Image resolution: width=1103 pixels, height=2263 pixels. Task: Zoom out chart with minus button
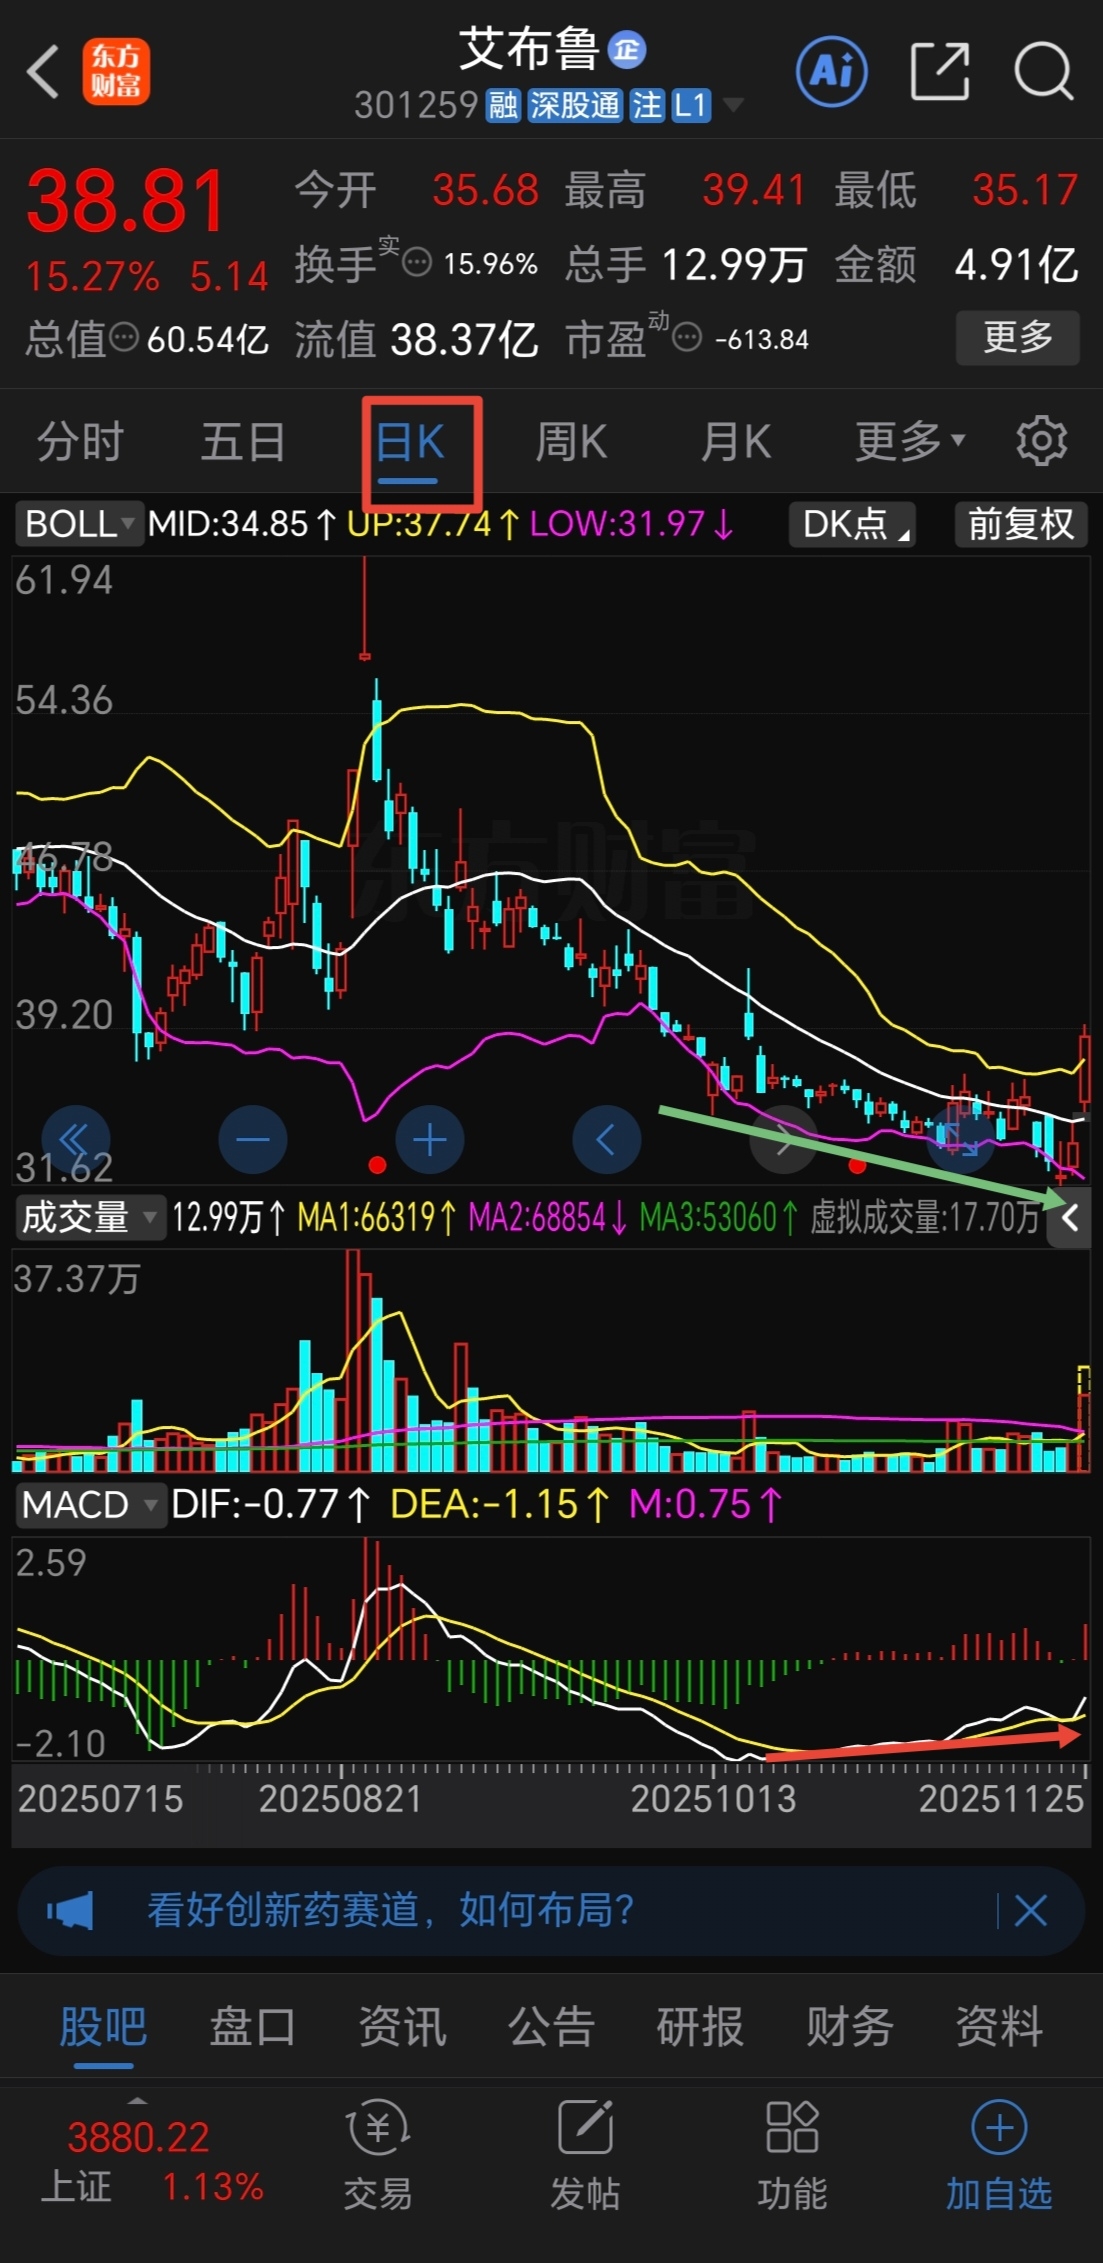pyautogui.click(x=252, y=1140)
